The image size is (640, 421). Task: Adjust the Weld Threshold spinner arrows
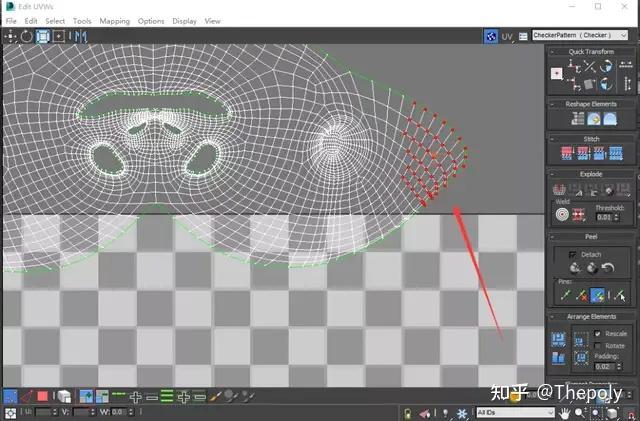point(617,218)
